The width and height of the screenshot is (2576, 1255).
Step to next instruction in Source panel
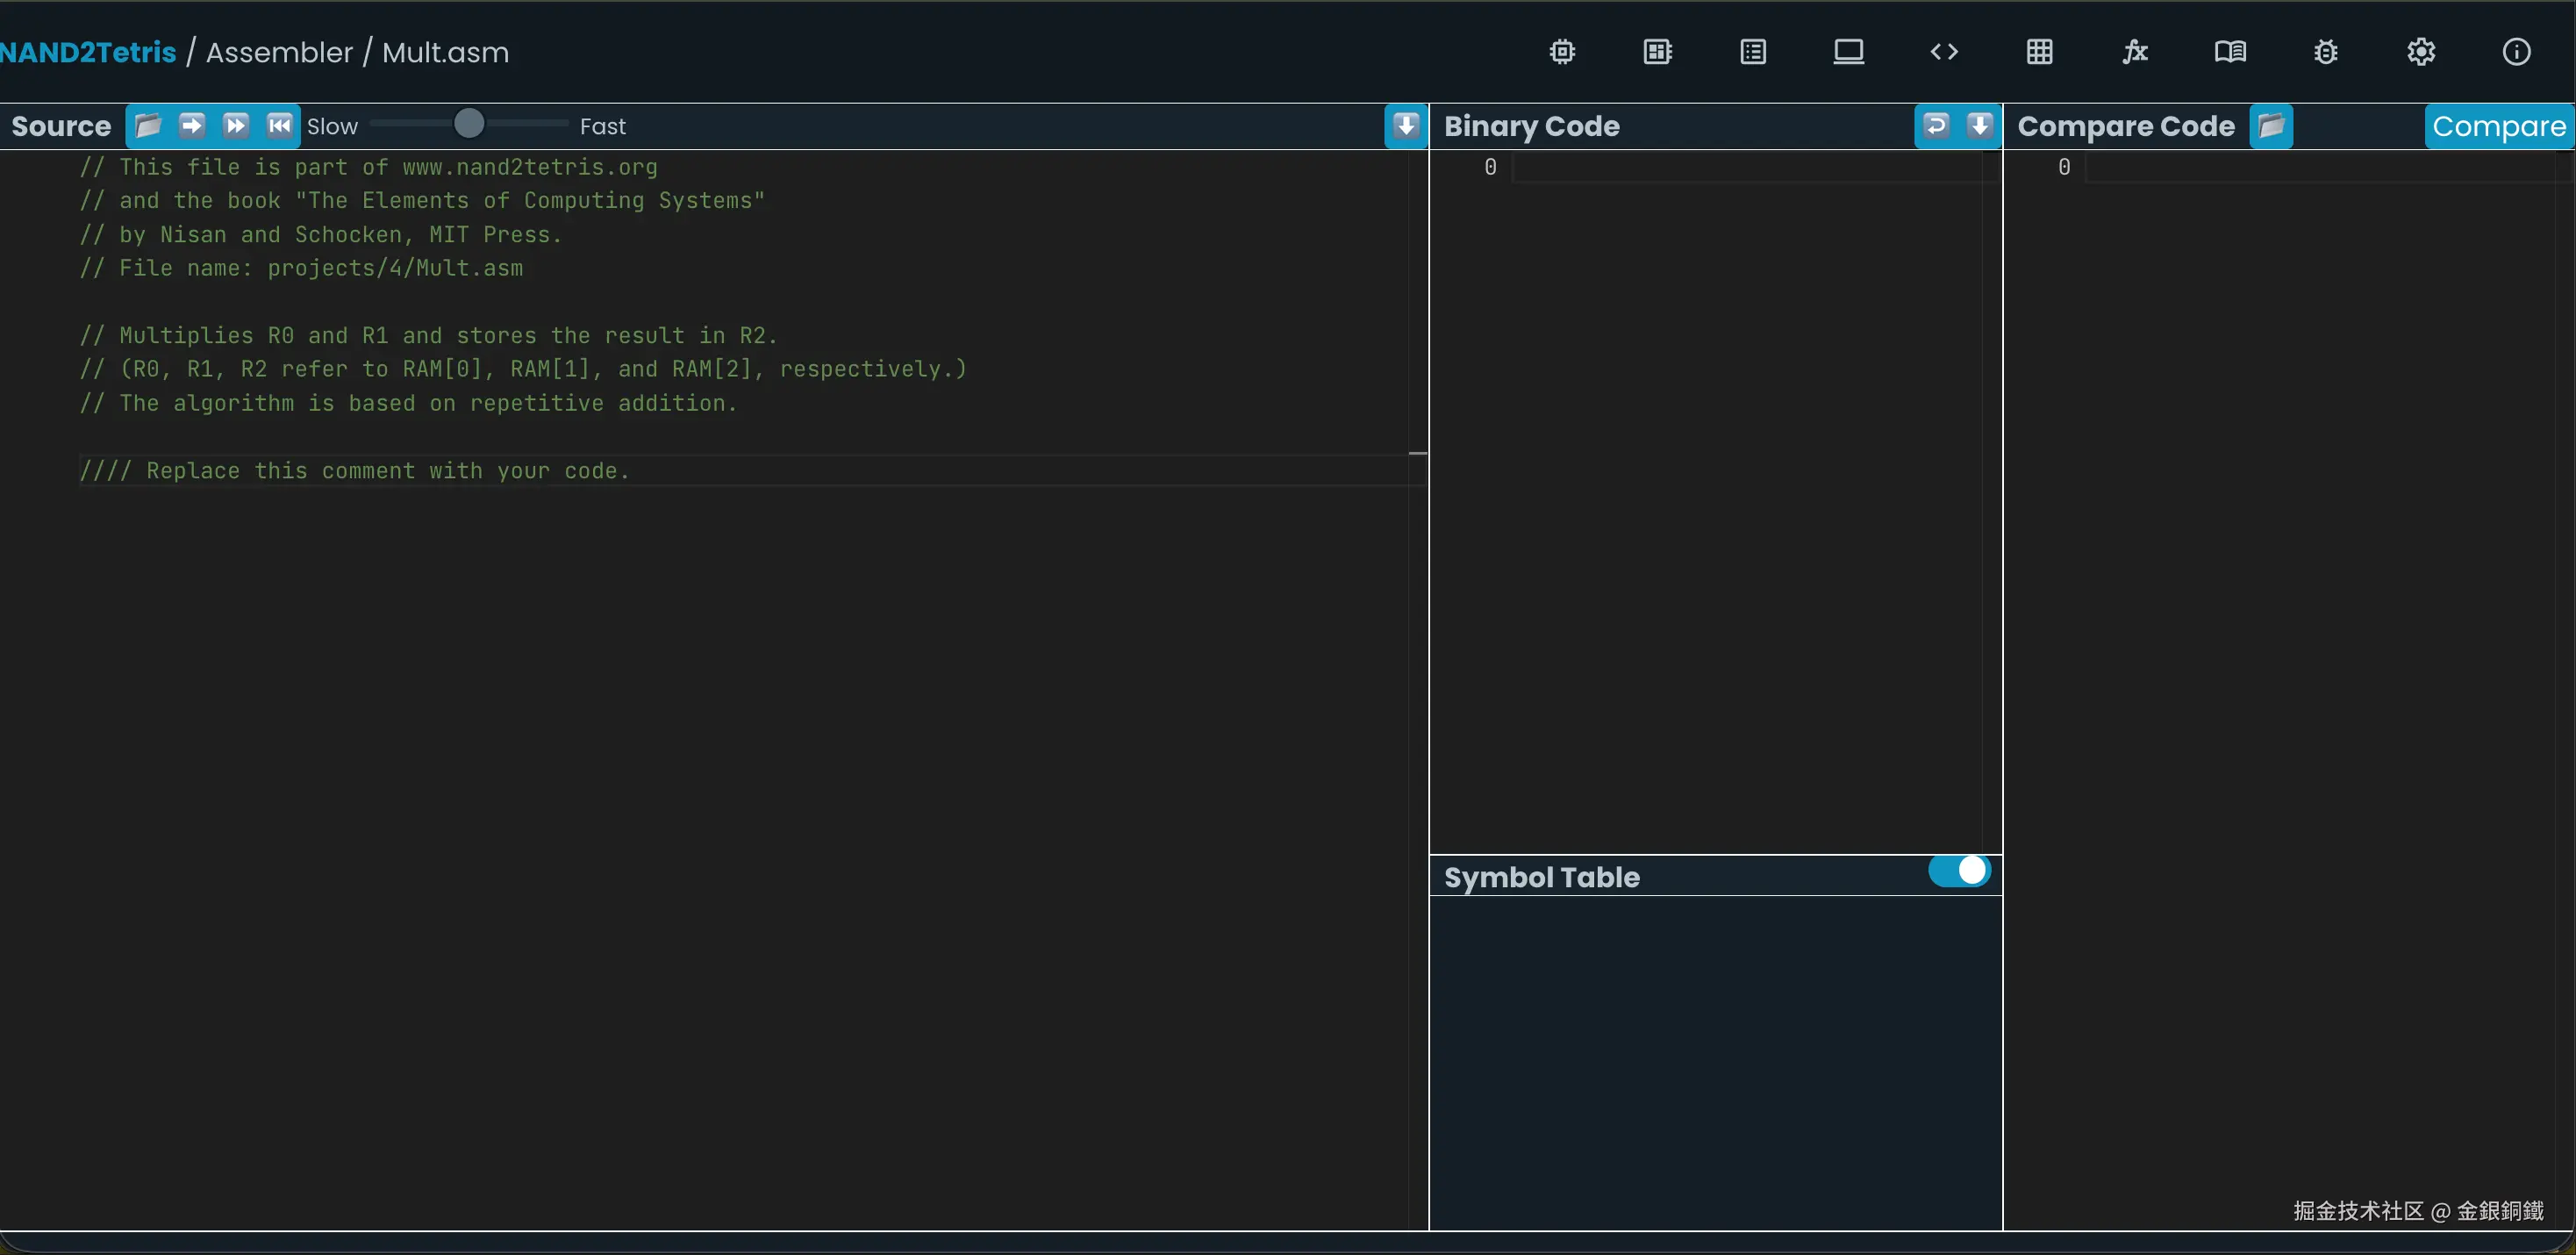tap(192, 126)
